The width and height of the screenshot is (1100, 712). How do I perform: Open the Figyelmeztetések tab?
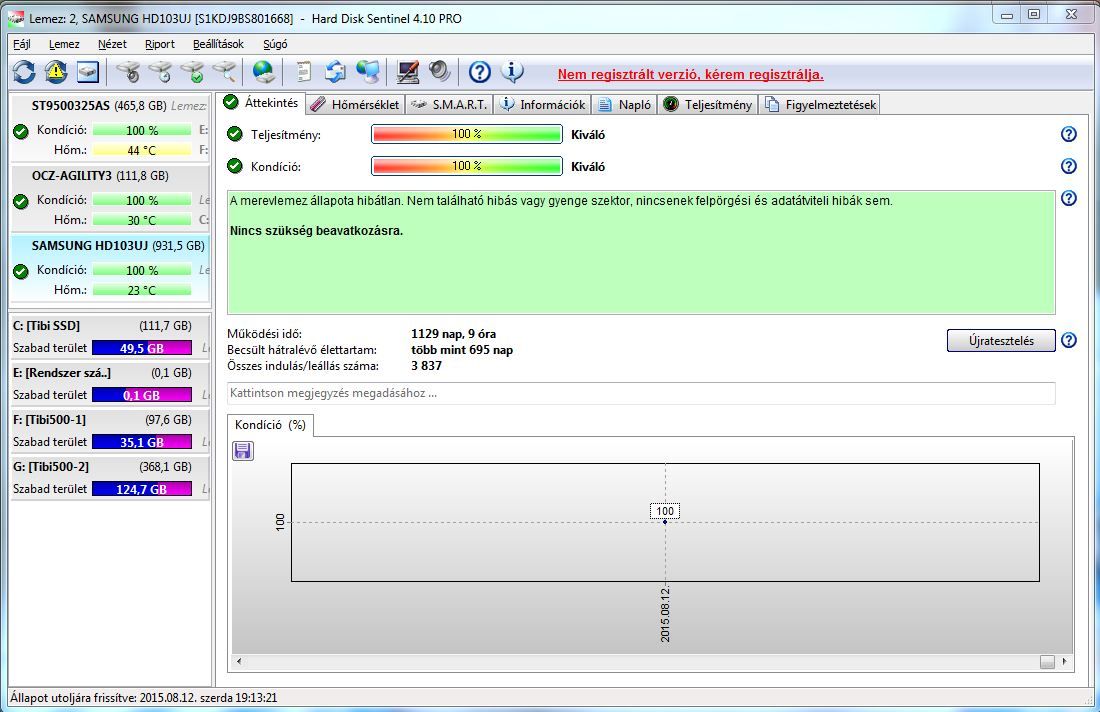[x=820, y=105]
